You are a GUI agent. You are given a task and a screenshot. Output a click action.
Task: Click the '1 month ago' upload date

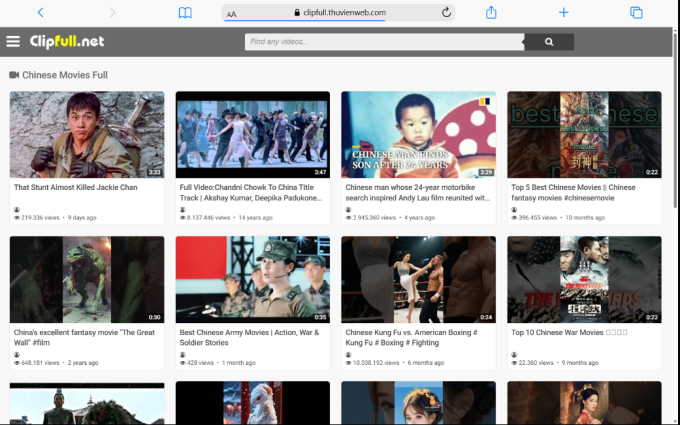[x=239, y=363]
